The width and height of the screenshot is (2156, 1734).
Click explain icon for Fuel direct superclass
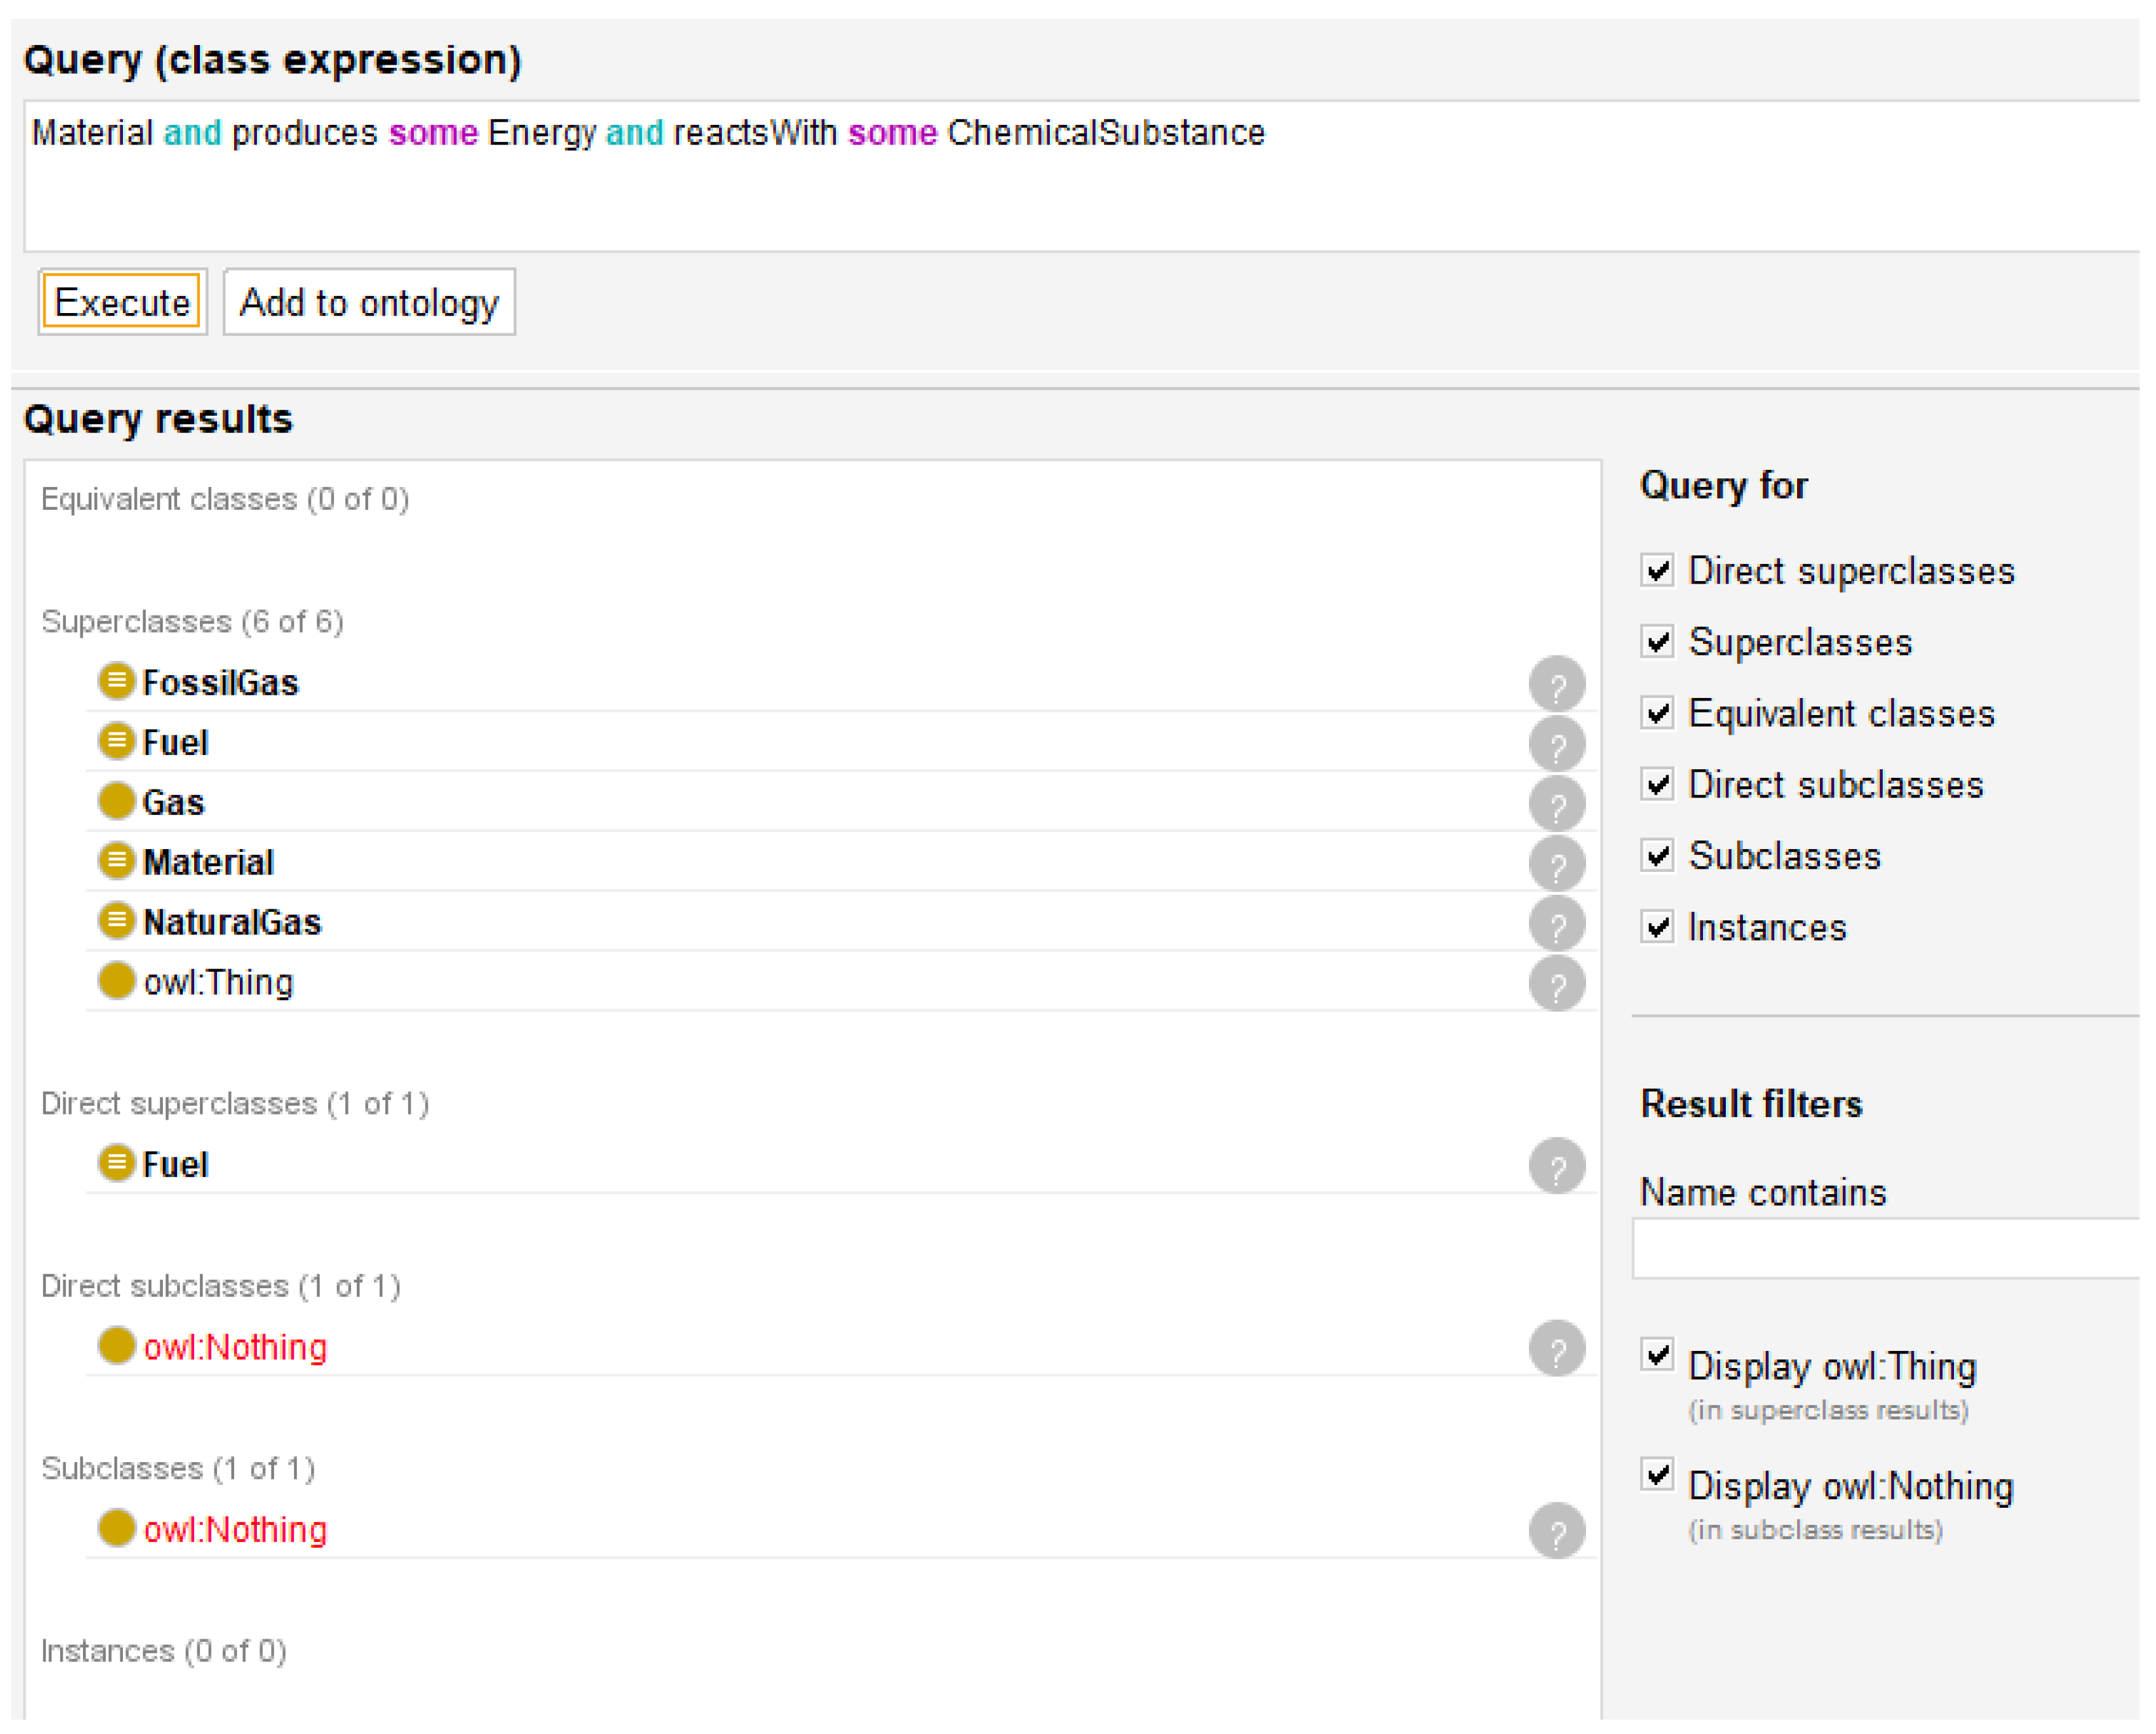pos(1556,1166)
